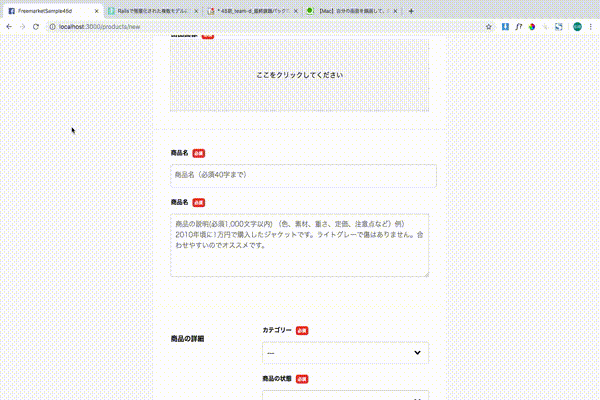Focus the 商品名 input field
Viewport: 600px width, 400px height.
point(303,176)
